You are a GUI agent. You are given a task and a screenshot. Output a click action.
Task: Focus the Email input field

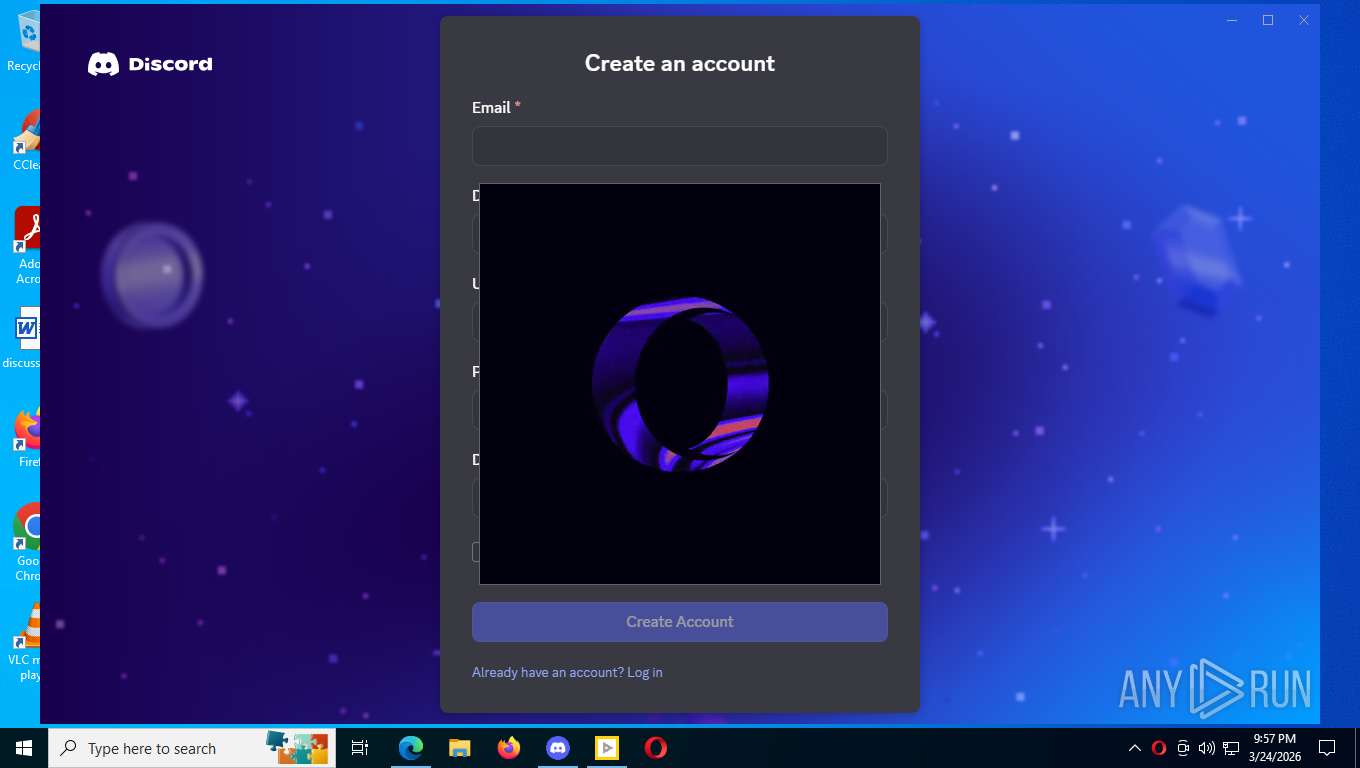click(680, 146)
